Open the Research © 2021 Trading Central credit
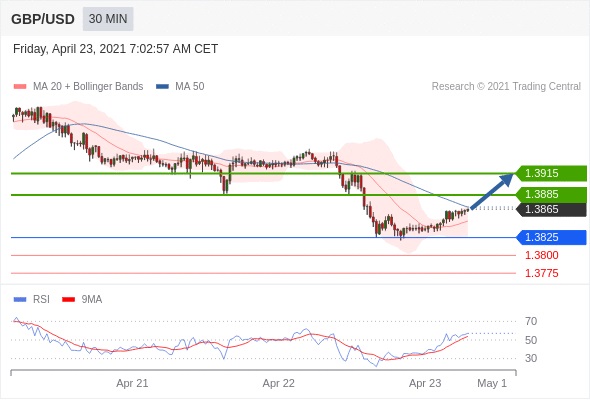Viewport: 590px width, 400px height. [x=506, y=87]
